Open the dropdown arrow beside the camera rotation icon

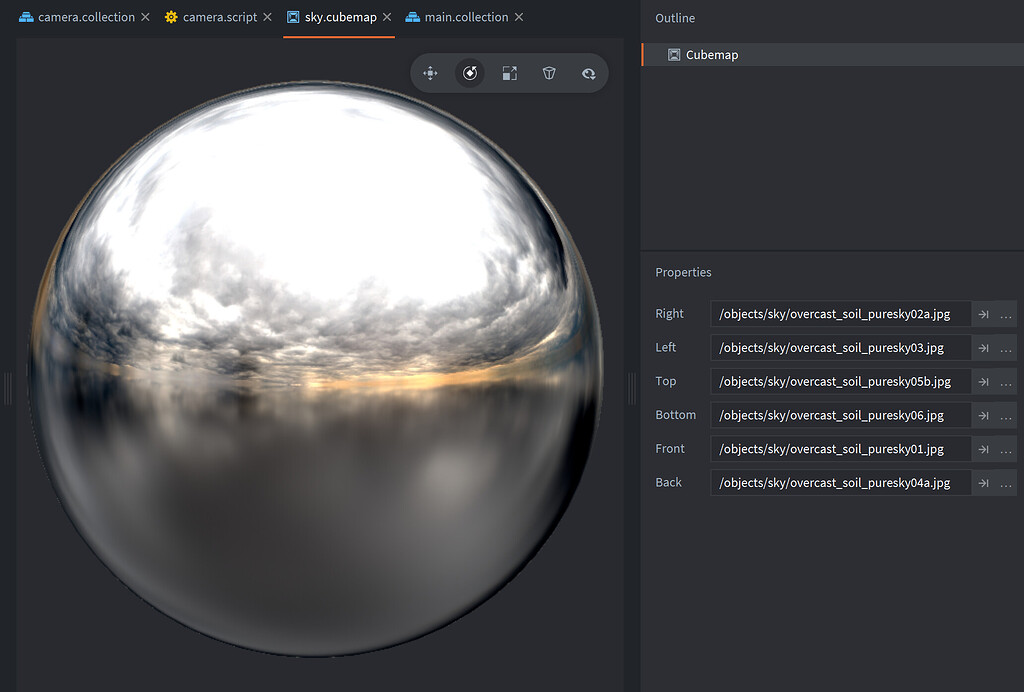pyautogui.click(x=589, y=73)
